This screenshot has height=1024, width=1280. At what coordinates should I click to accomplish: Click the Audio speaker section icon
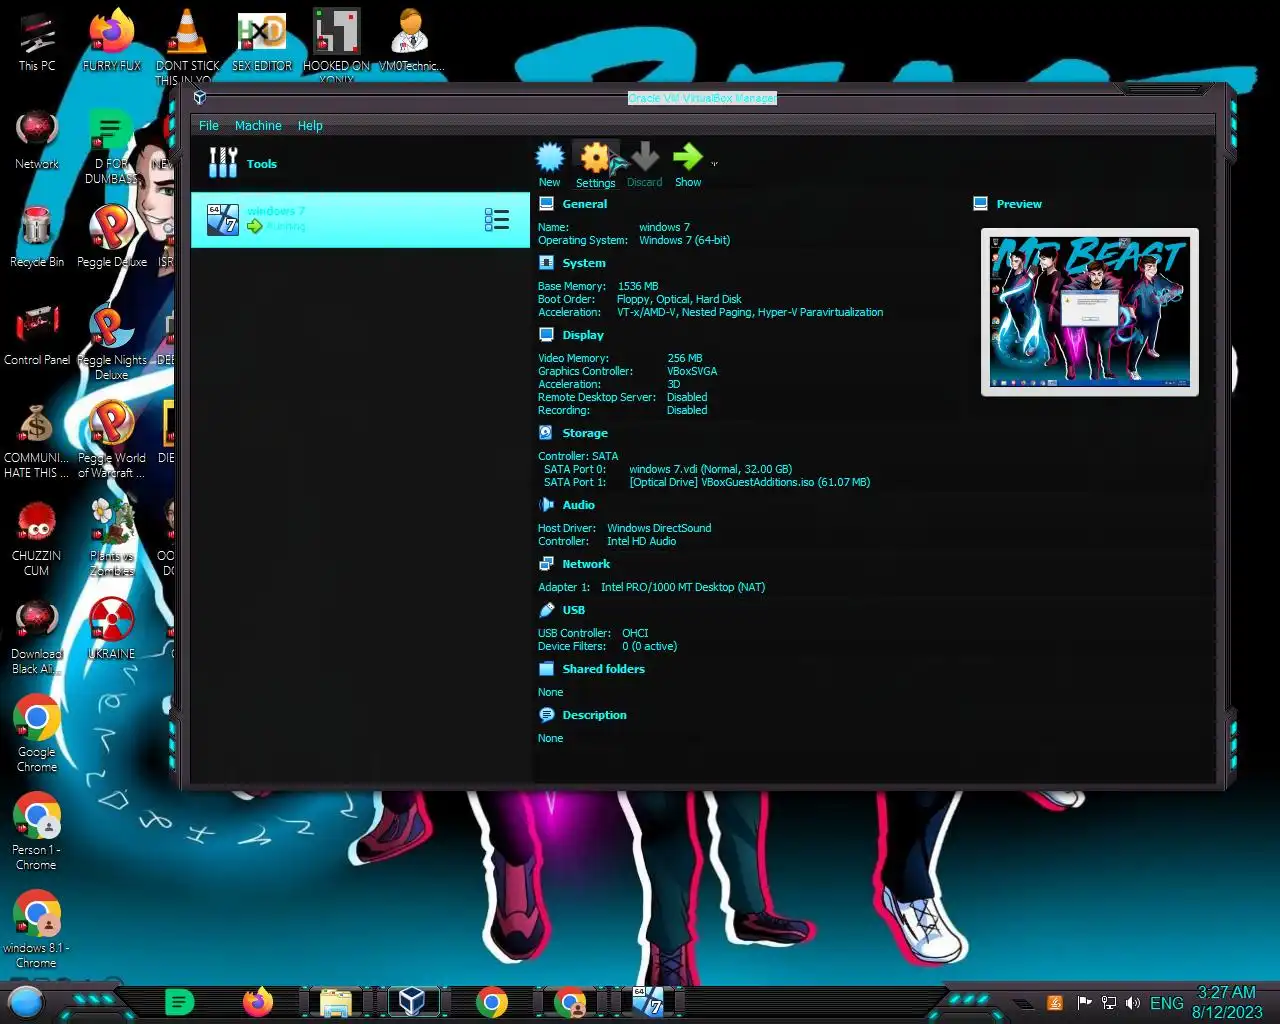[546, 505]
